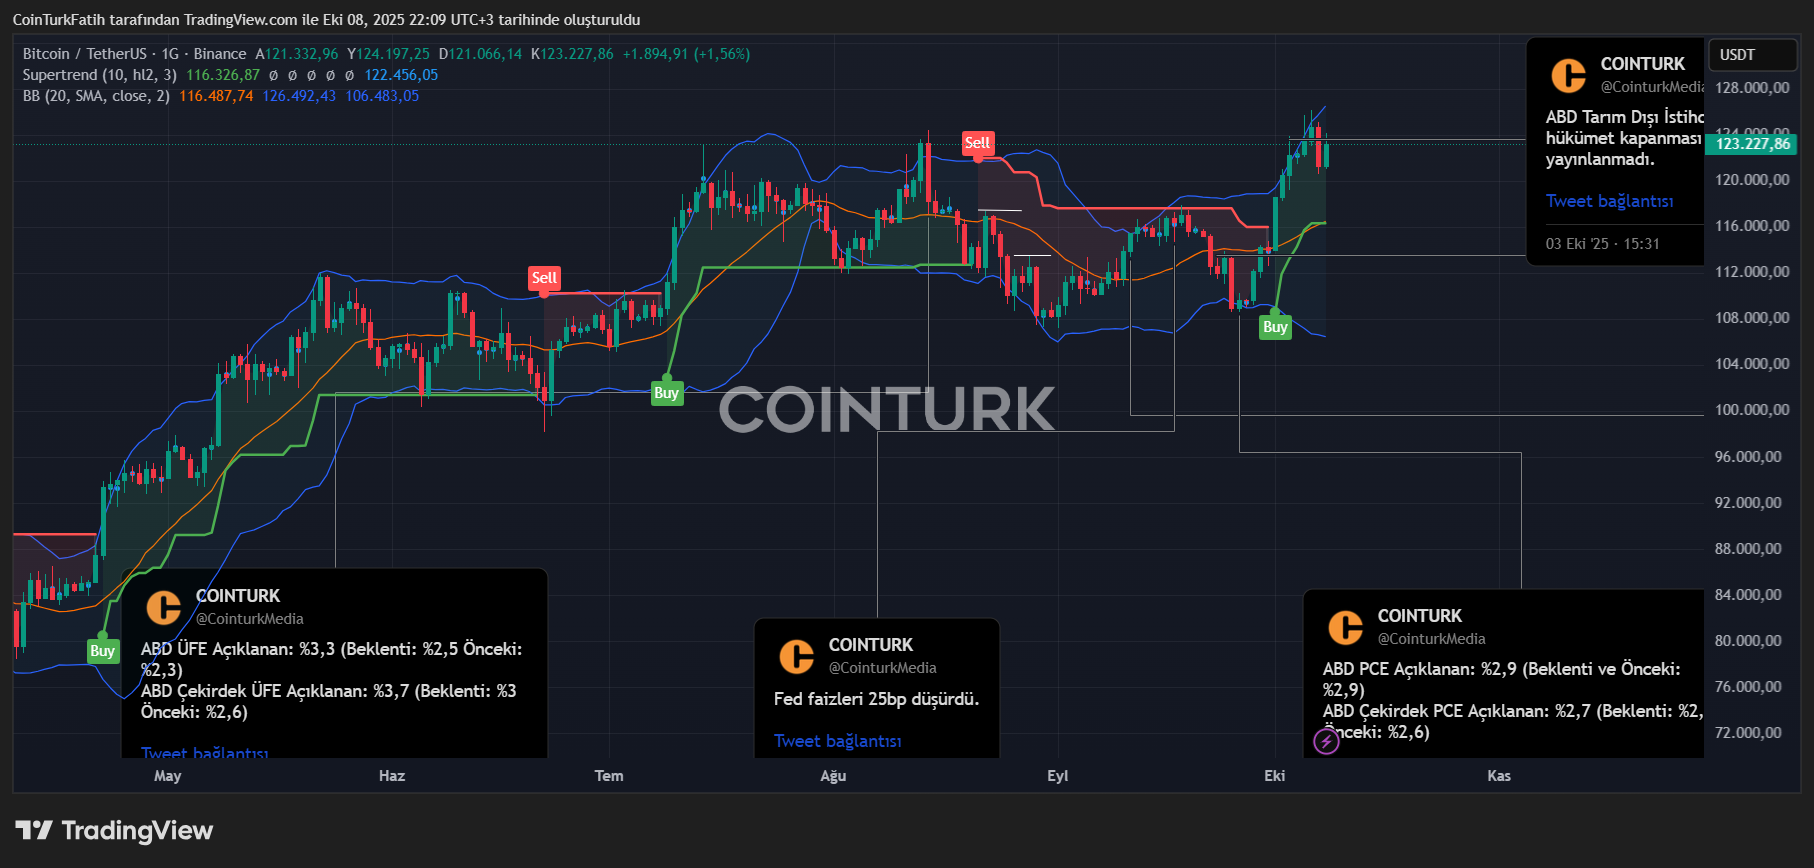Select the Buy signal near Tem
This screenshot has width=1814, height=868.
tap(667, 393)
